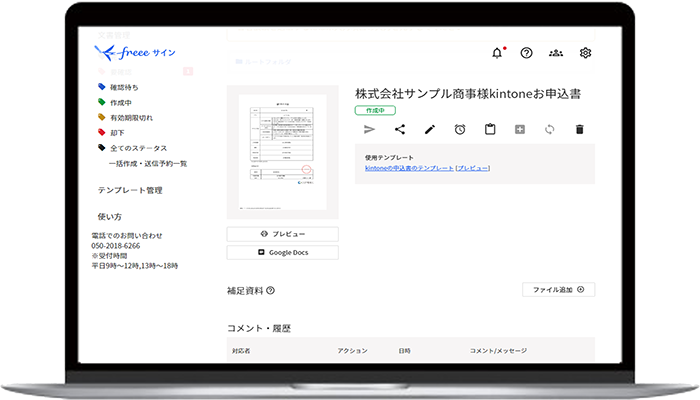Click the Google Docs button
700x400 pixels.
coord(283,252)
